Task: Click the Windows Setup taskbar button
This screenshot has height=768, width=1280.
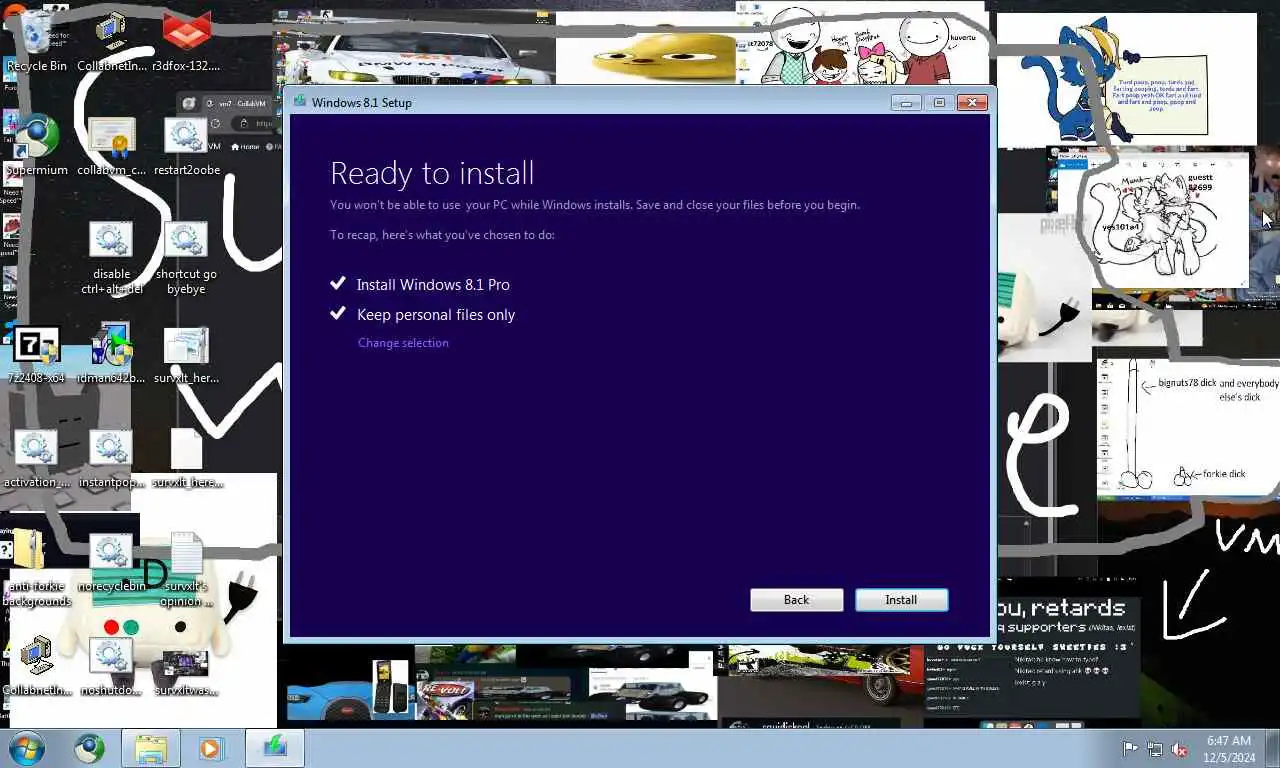Action: (274, 748)
